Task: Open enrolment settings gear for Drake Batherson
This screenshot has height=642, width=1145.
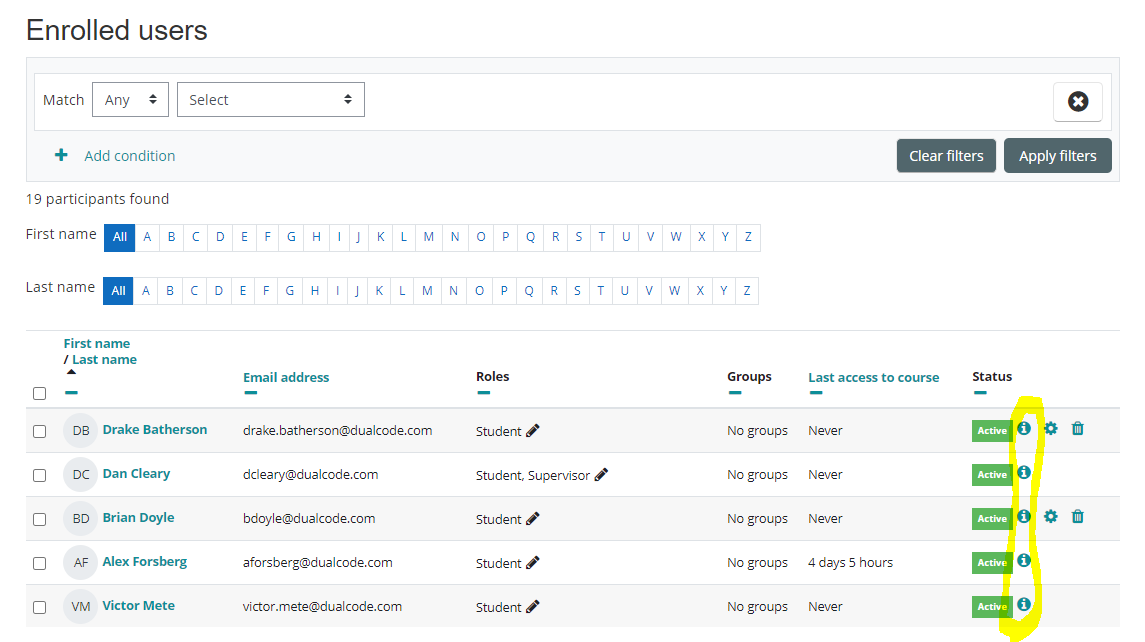Action: pyautogui.click(x=1050, y=429)
